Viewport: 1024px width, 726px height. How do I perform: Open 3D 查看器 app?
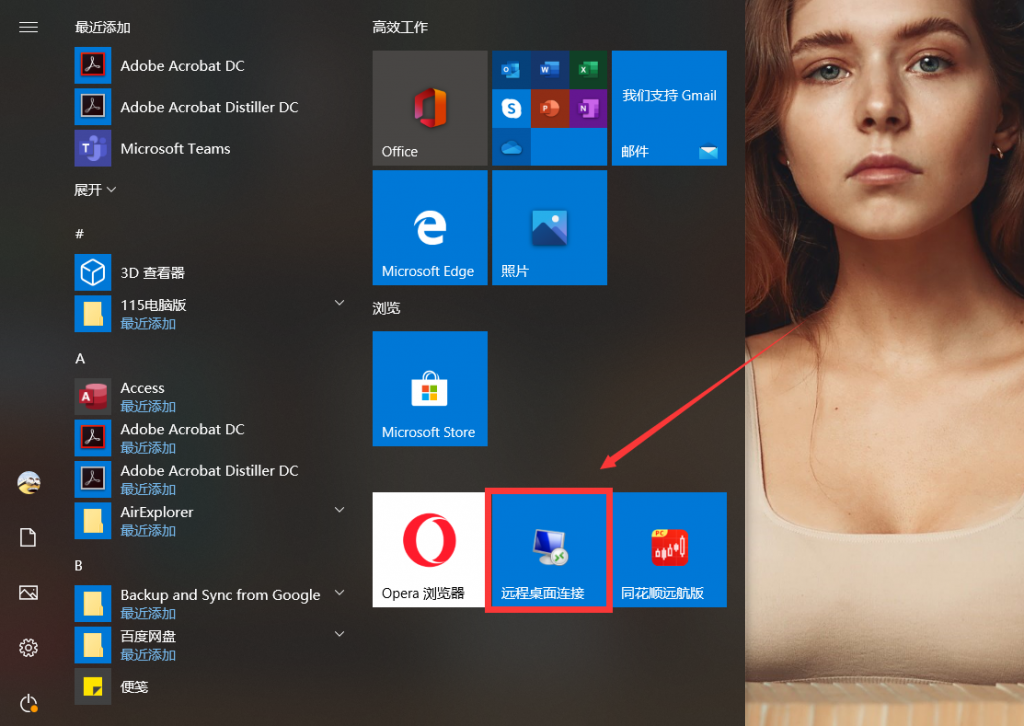210,272
